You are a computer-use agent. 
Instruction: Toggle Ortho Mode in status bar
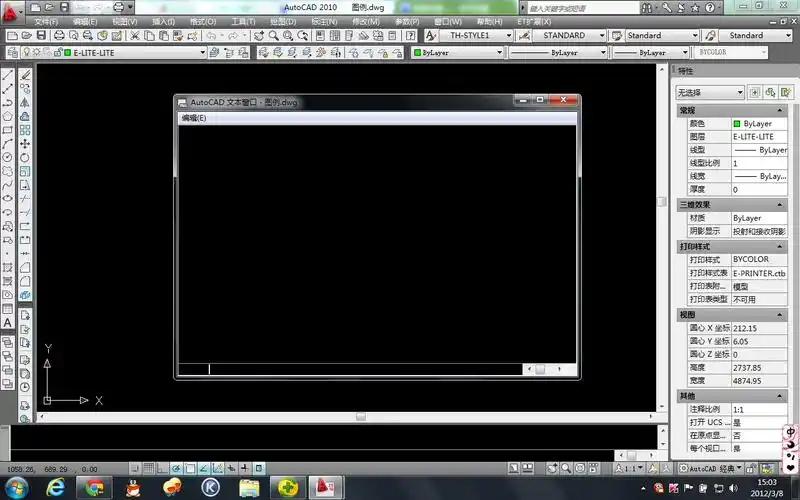162,468
